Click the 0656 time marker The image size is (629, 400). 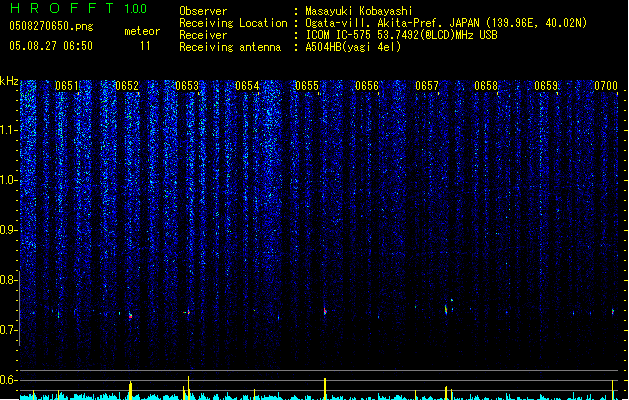[367, 86]
